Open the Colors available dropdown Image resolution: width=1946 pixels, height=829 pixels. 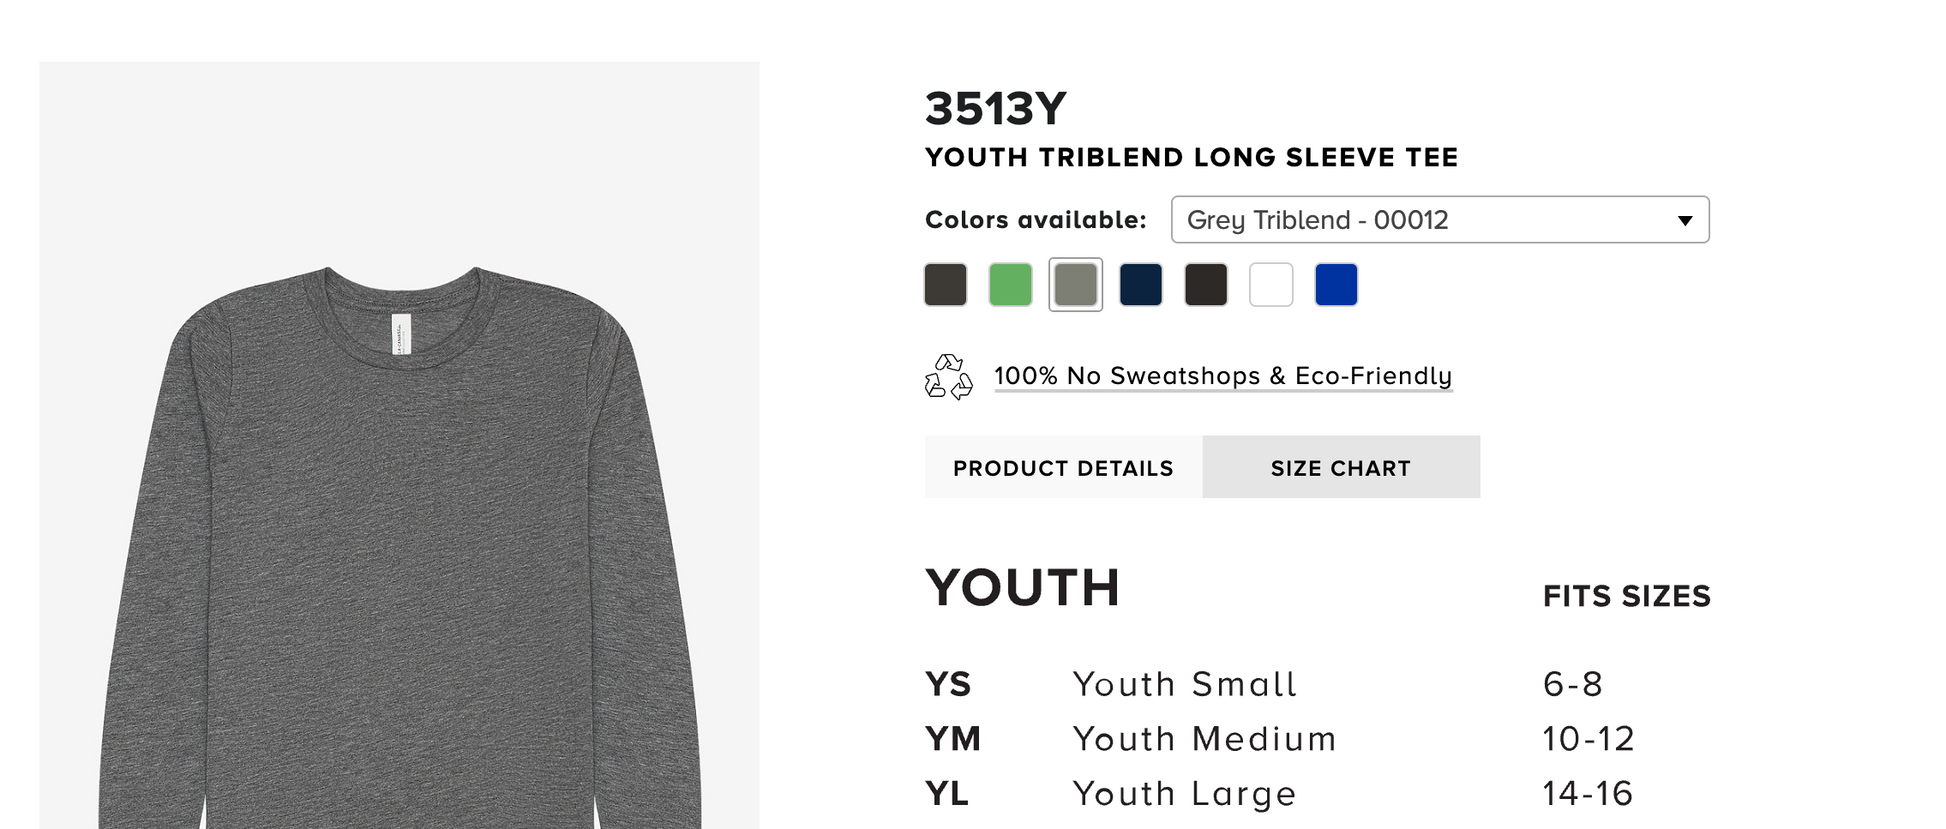coord(1440,220)
